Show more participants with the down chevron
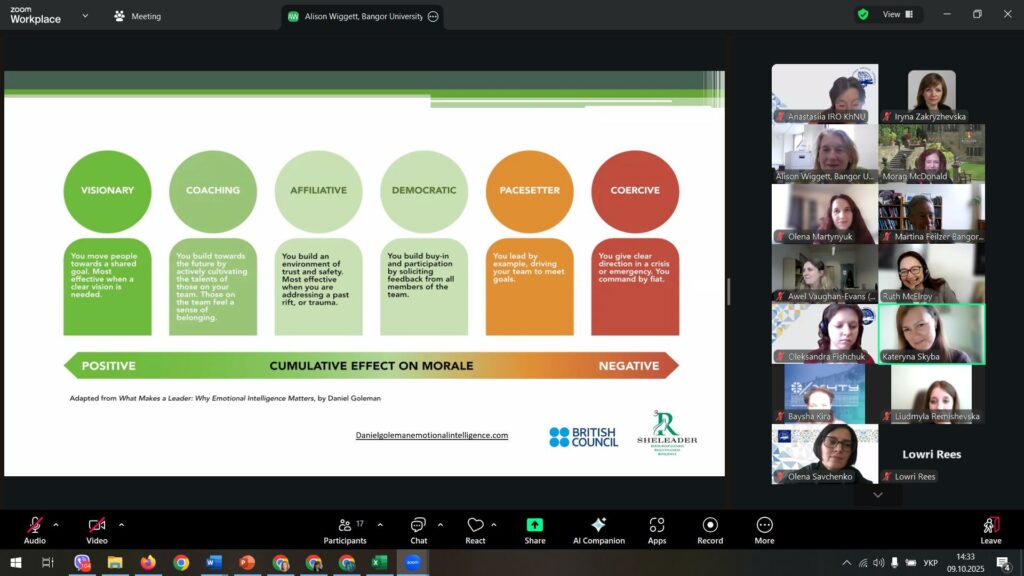1024x576 pixels. click(878, 495)
